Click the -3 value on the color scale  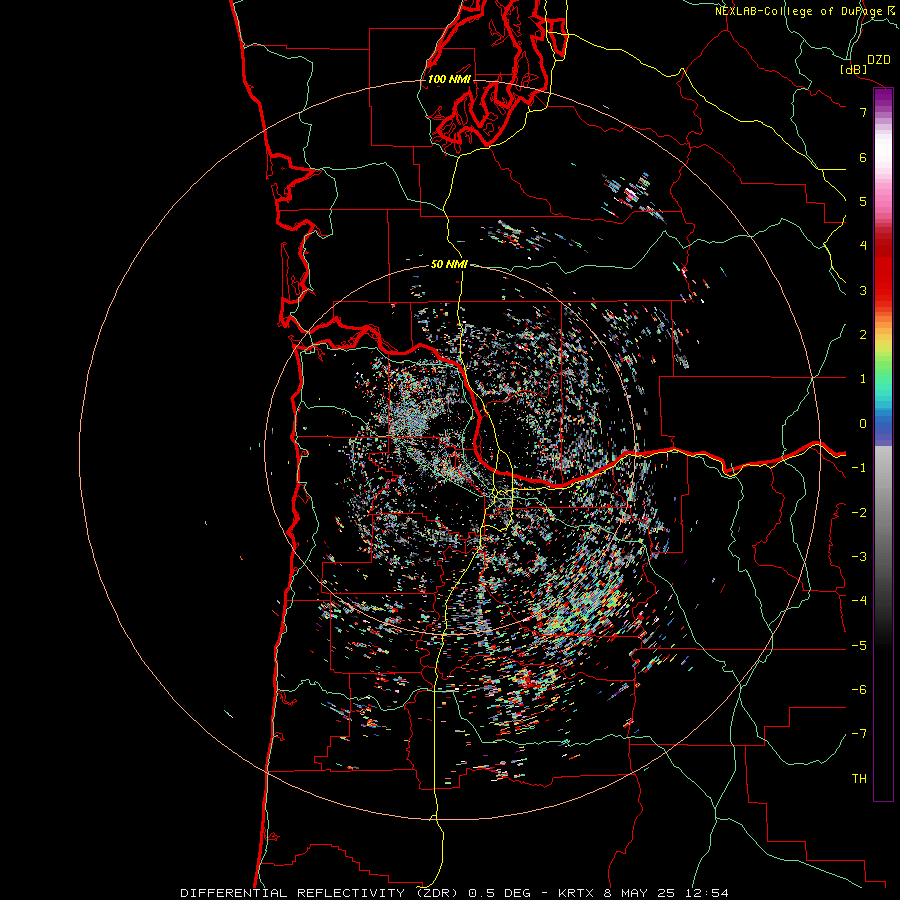tap(859, 557)
